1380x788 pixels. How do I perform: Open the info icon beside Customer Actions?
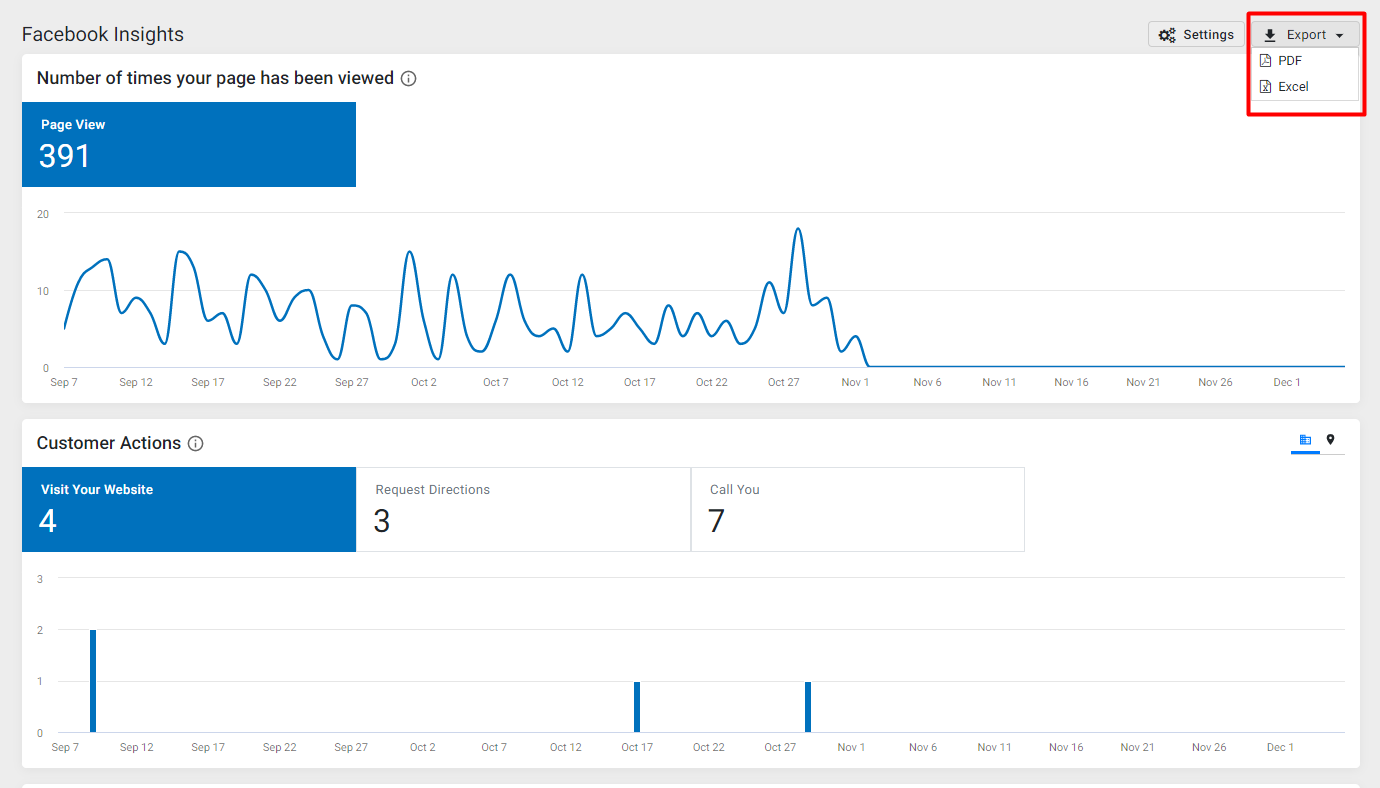pyautogui.click(x=196, y=443)
